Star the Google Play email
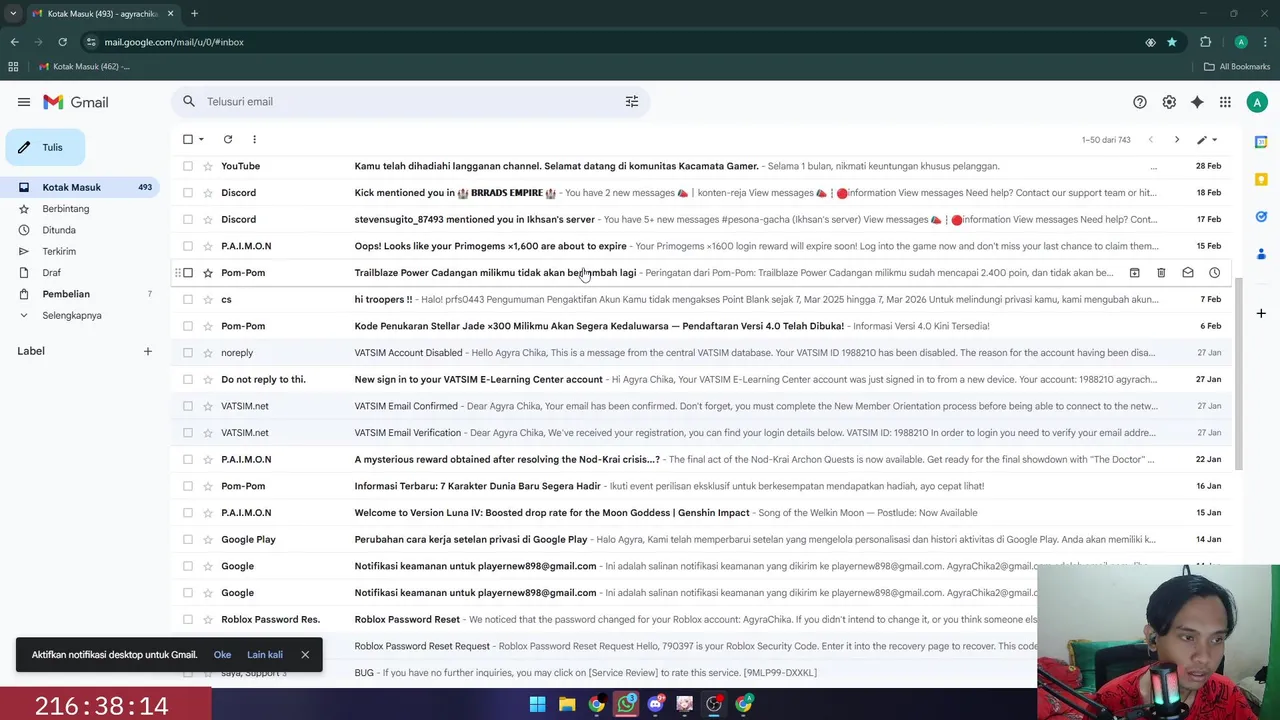 pyautogui.click(x=208, y=540)
